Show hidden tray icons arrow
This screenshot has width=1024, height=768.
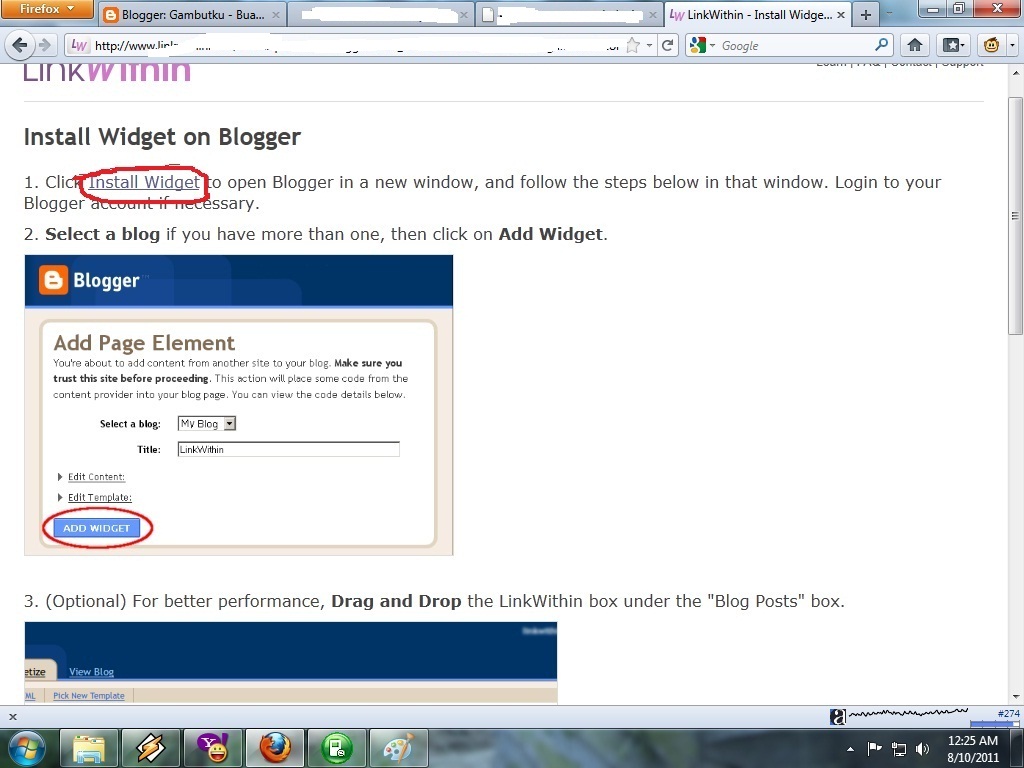coord(850,749)
